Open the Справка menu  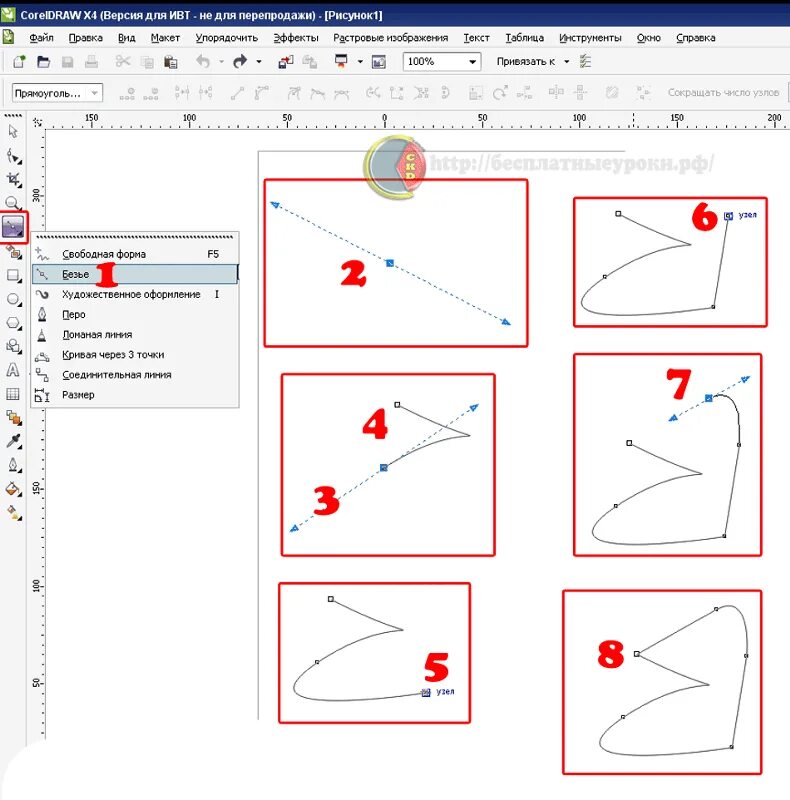tap(695, 38)
